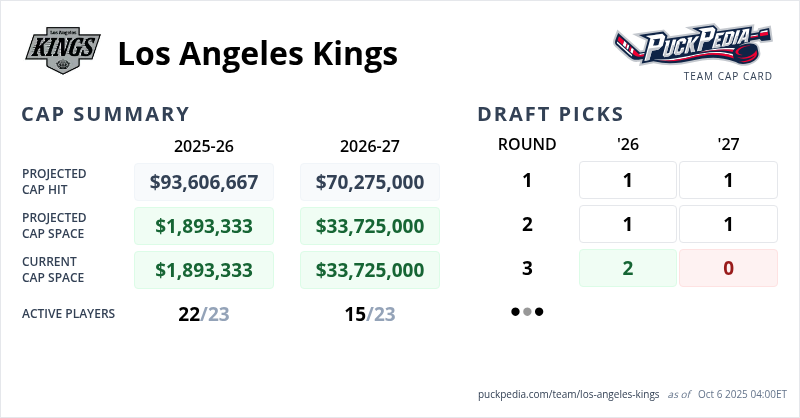Select the 2025-26 projected cap hit value
Image resolution: width=800 pixels, height=418 pixels.
click(204, 182)
